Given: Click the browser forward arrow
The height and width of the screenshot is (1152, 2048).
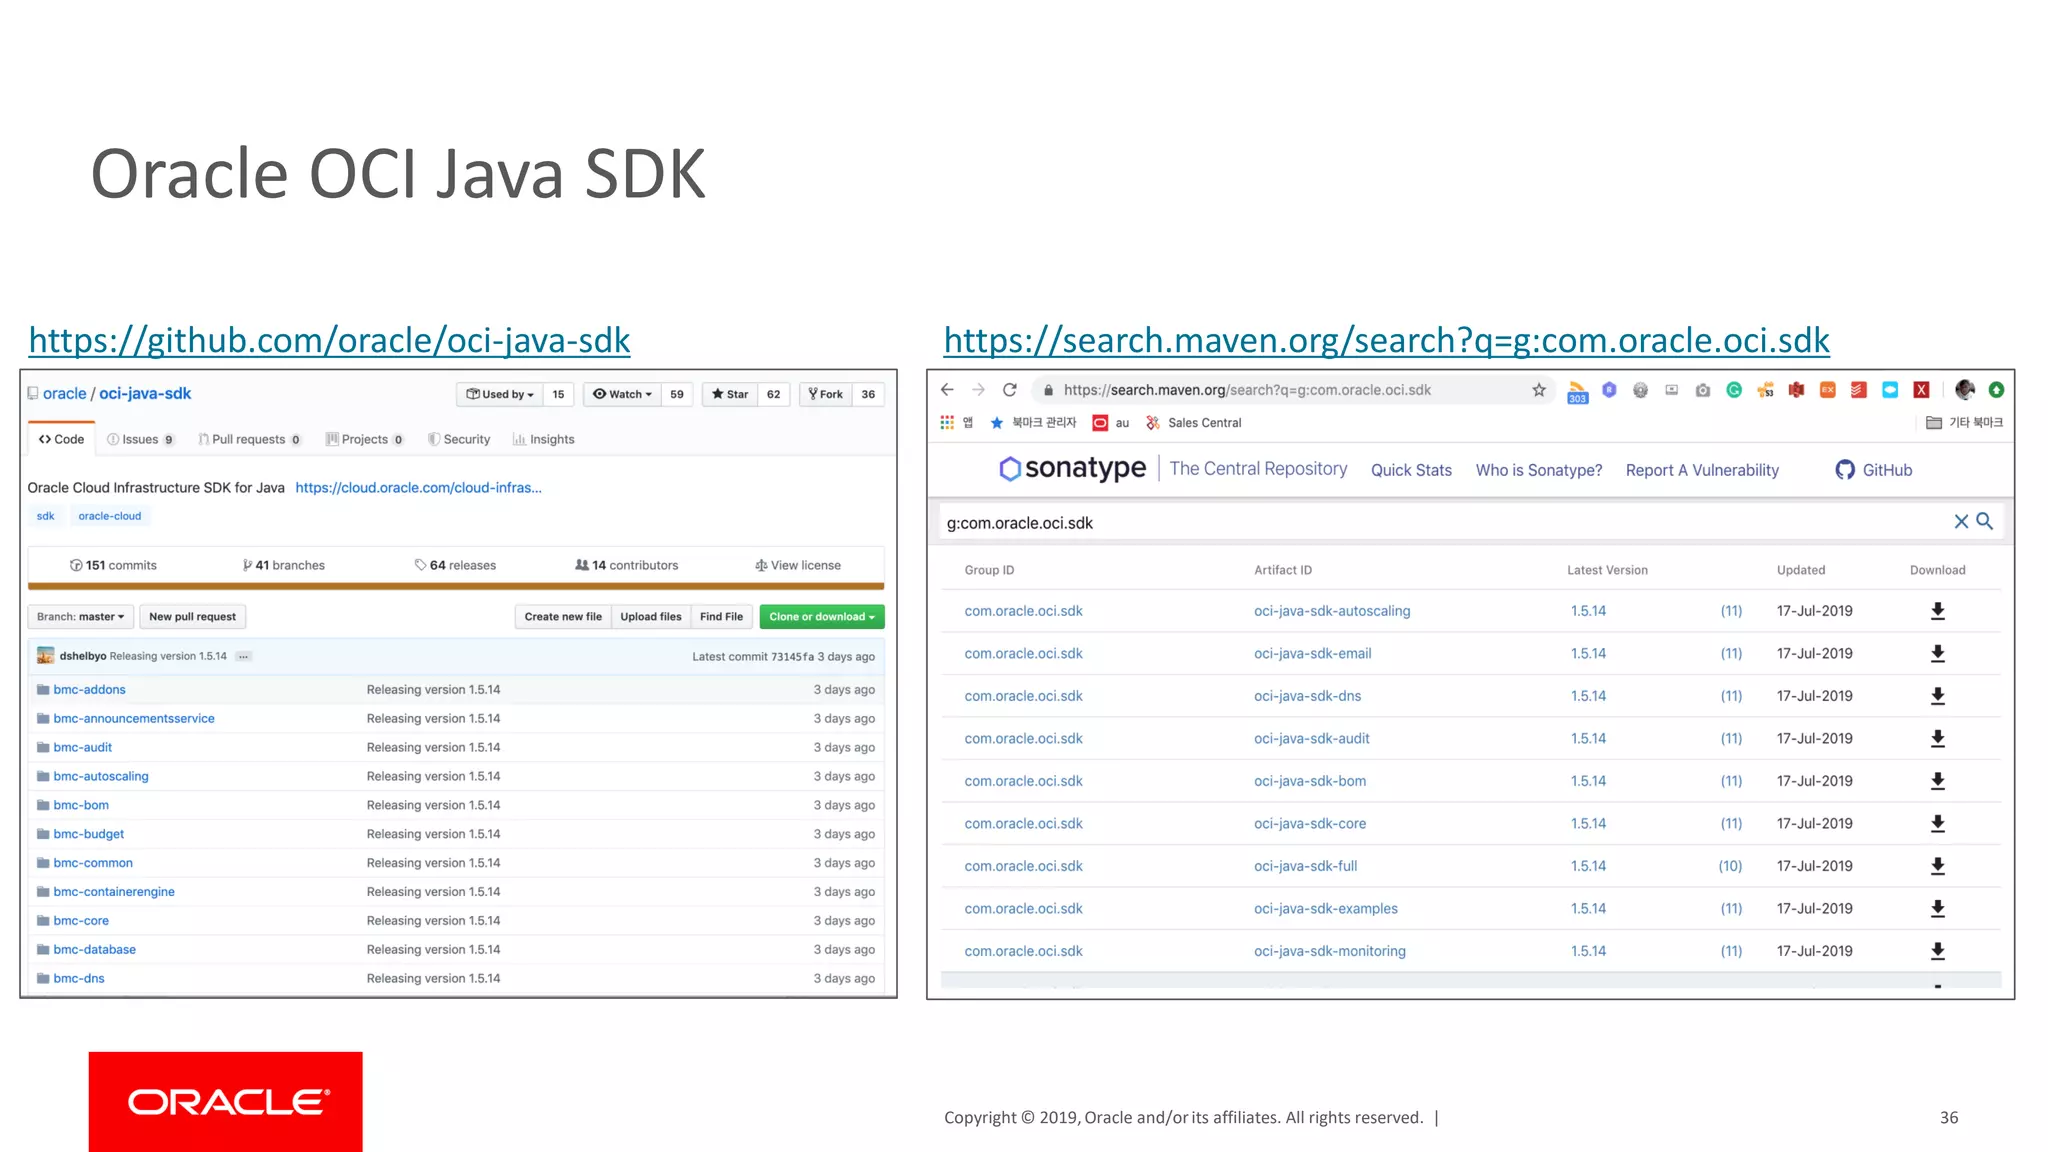Looking at the screenshot, I should (x=978, y=390).
